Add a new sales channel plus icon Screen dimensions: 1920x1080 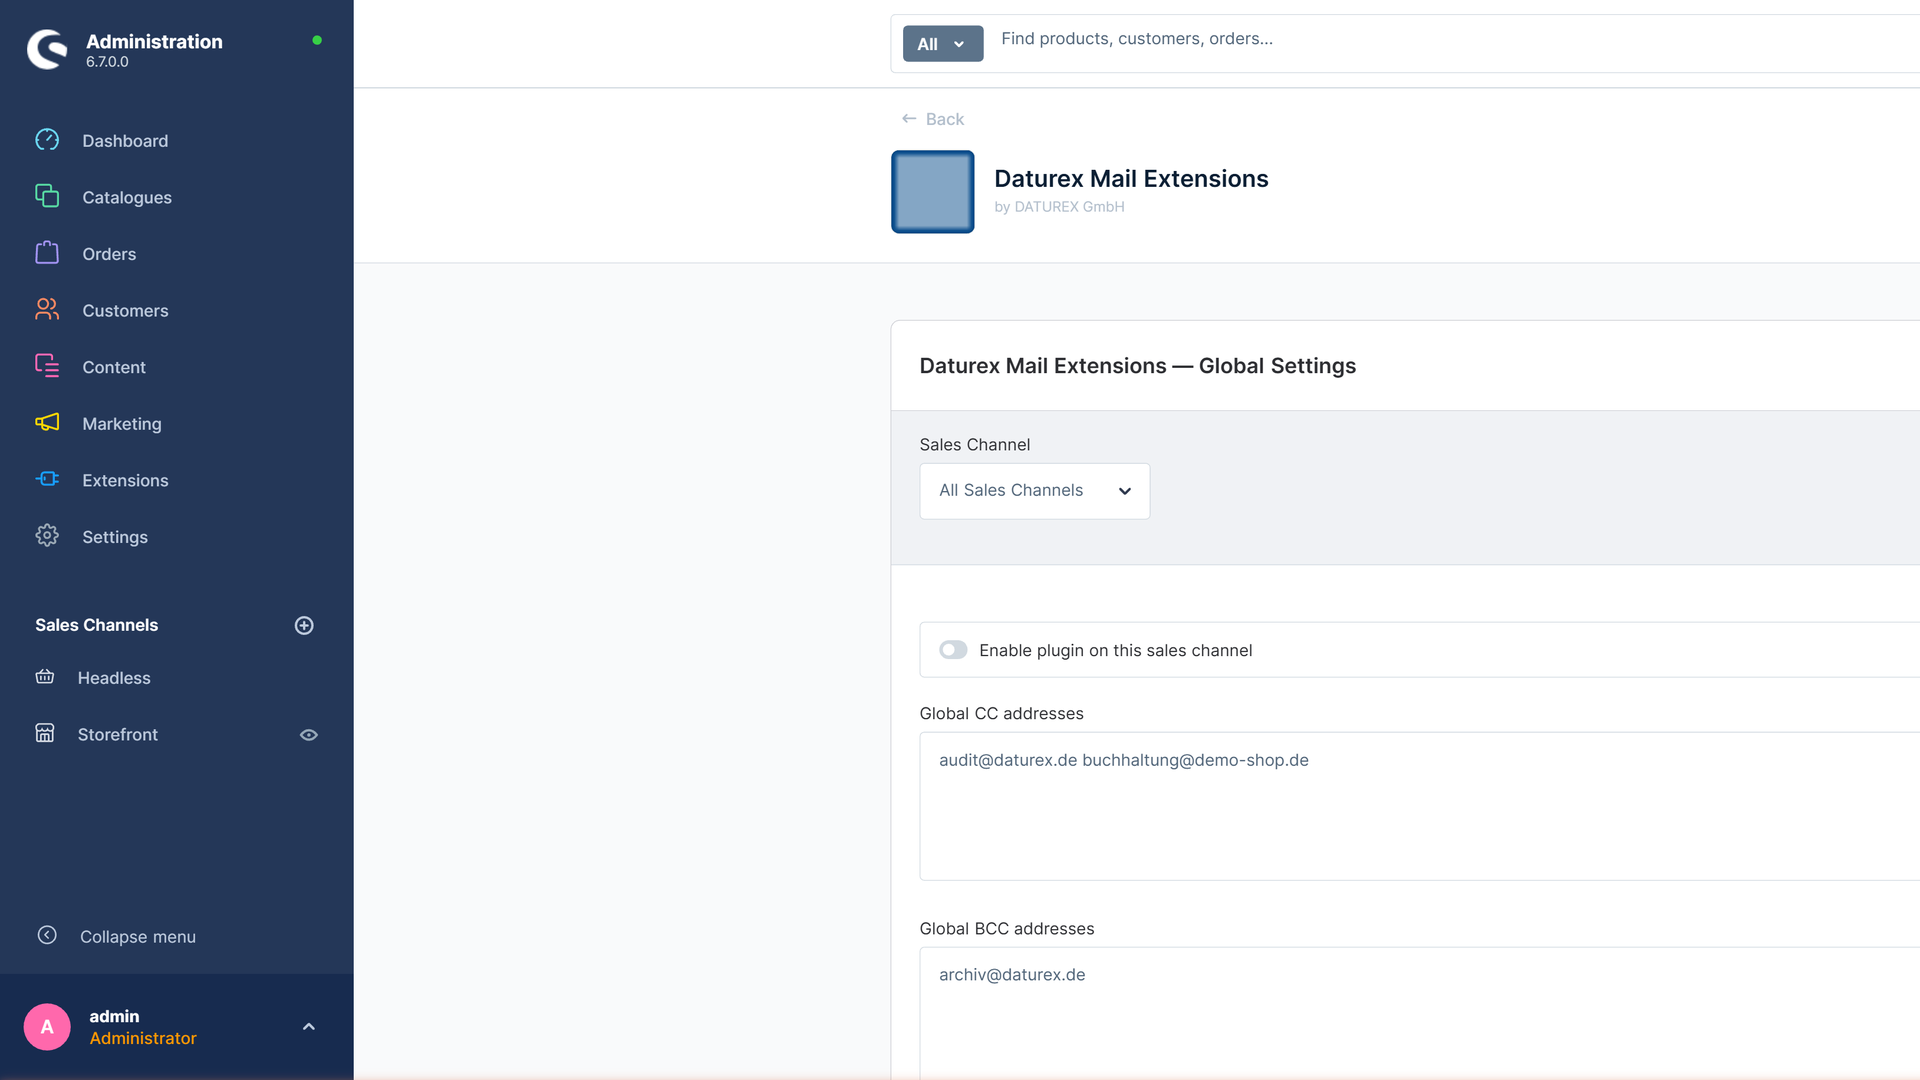(304, 625)
